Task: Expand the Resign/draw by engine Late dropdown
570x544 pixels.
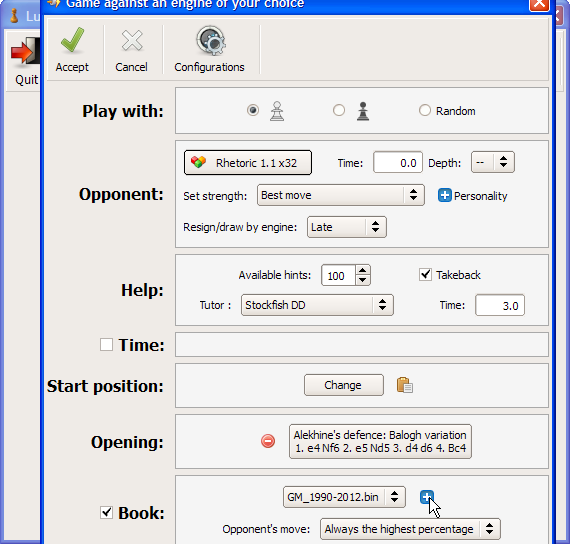Action: [x=346, y=227]
